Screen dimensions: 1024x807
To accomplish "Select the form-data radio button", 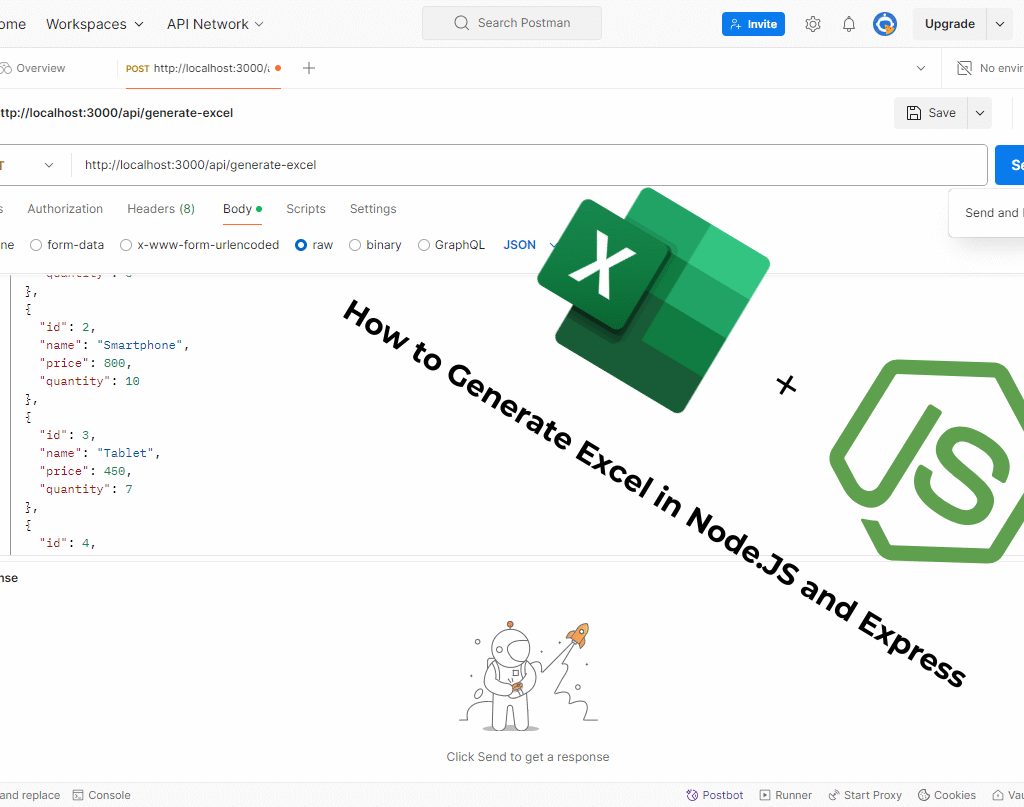I will point(36,245).
